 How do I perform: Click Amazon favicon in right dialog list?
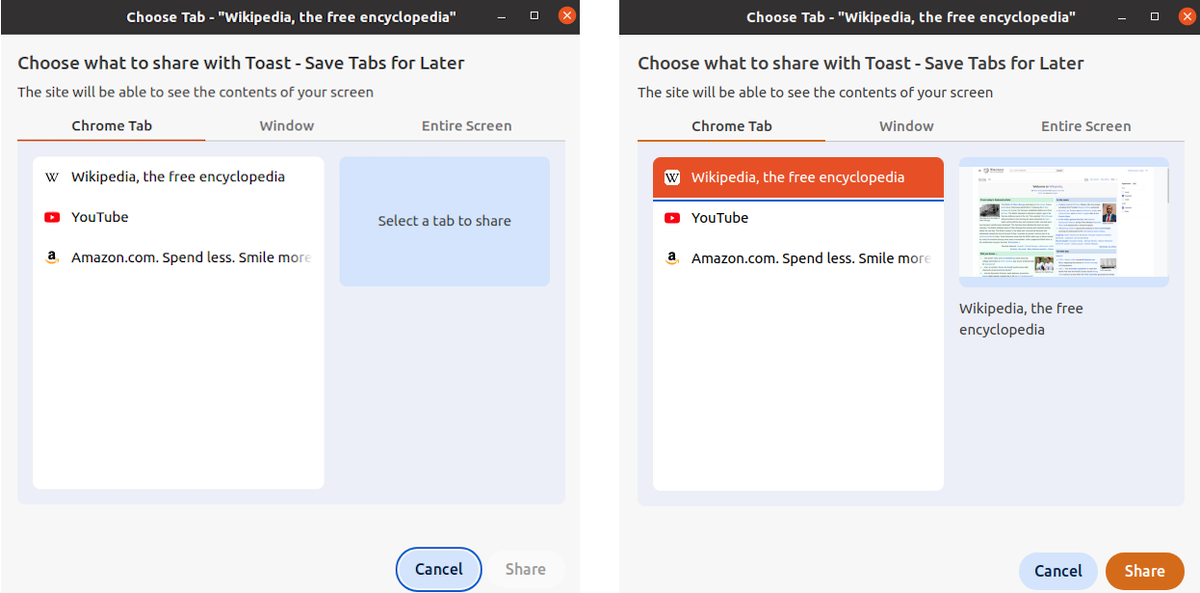click(x=672, y=258)
